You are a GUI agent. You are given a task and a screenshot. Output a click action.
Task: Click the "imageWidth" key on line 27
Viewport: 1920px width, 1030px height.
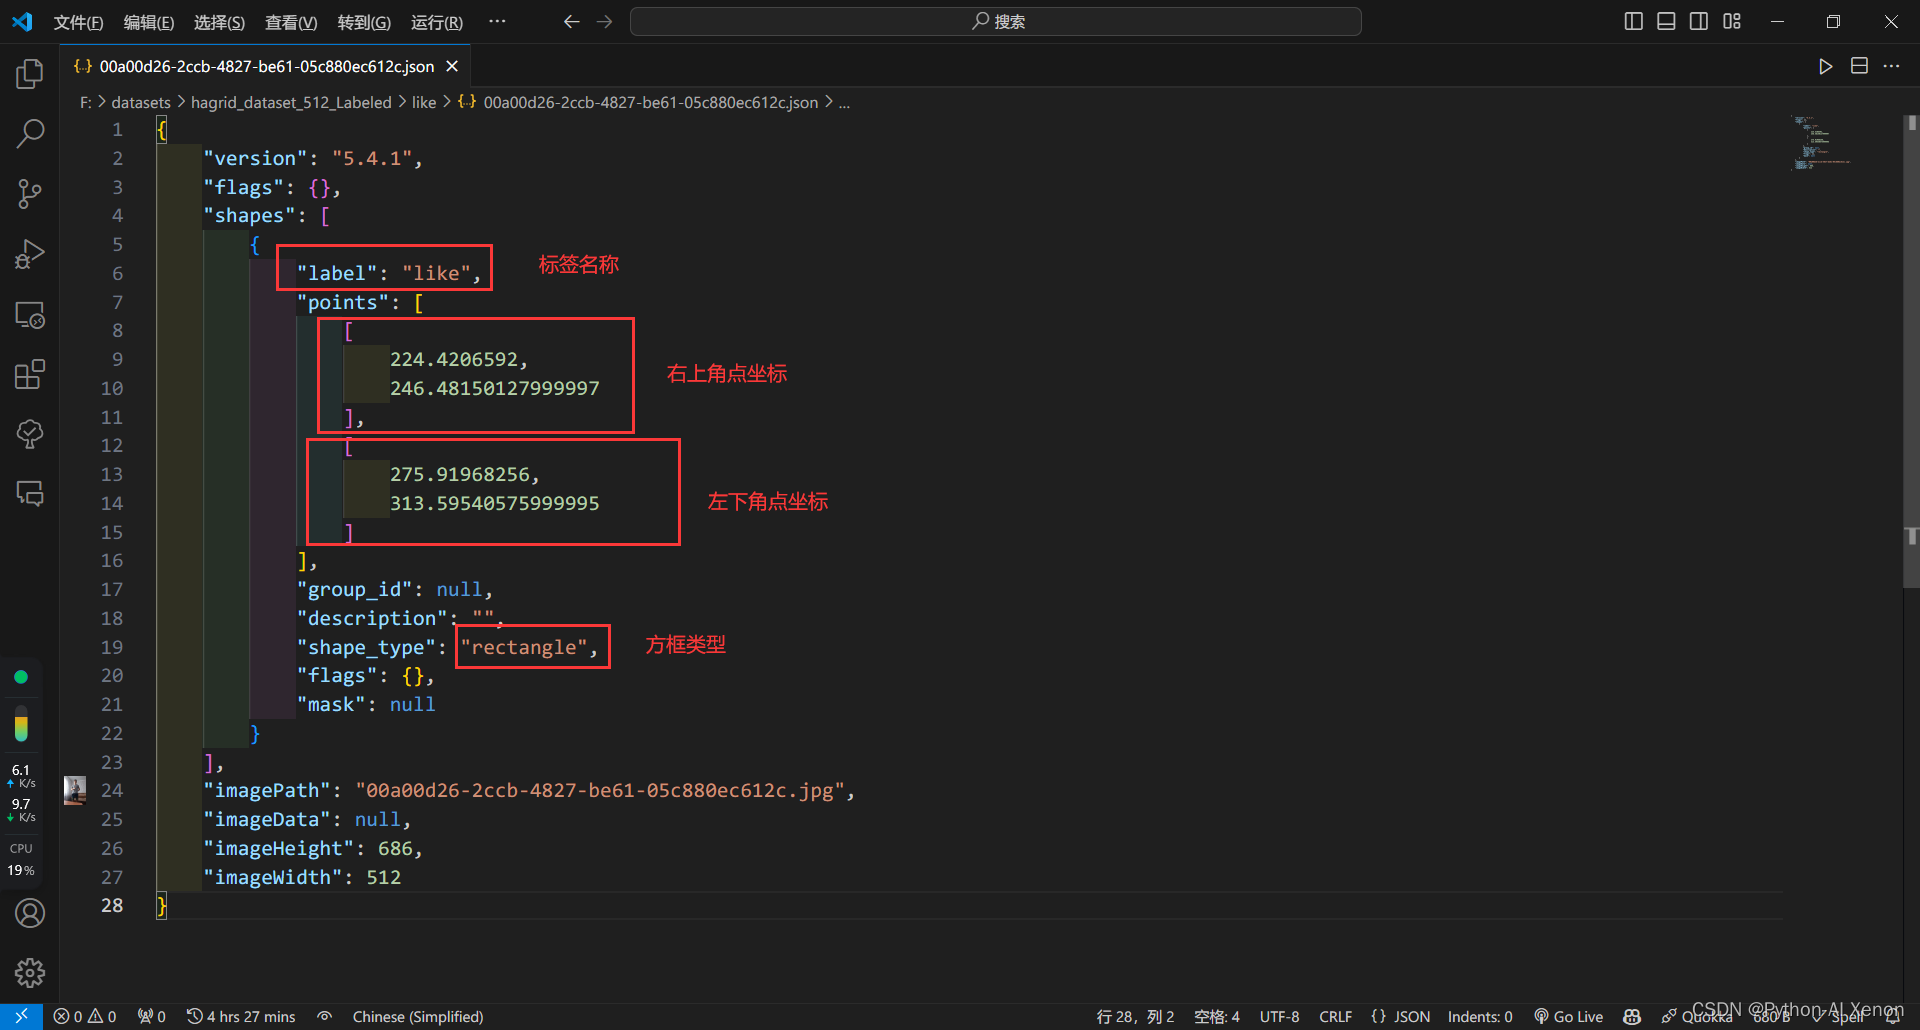pos(273,877)
